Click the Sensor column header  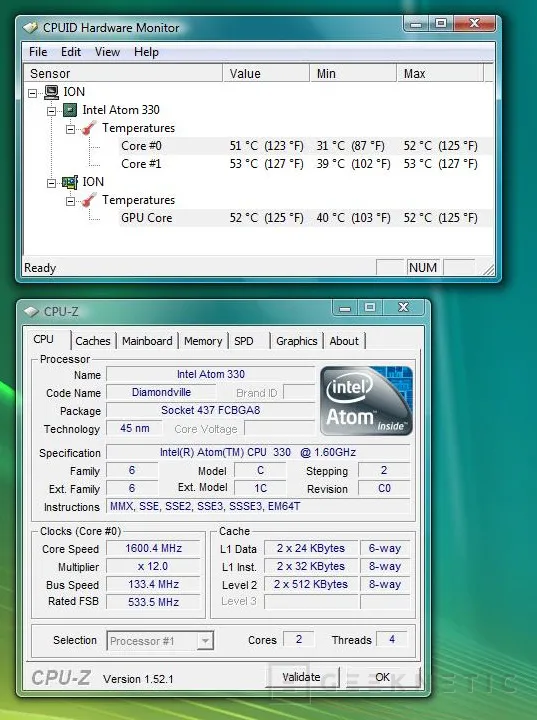pyautogui.click(x=123, y=73)
